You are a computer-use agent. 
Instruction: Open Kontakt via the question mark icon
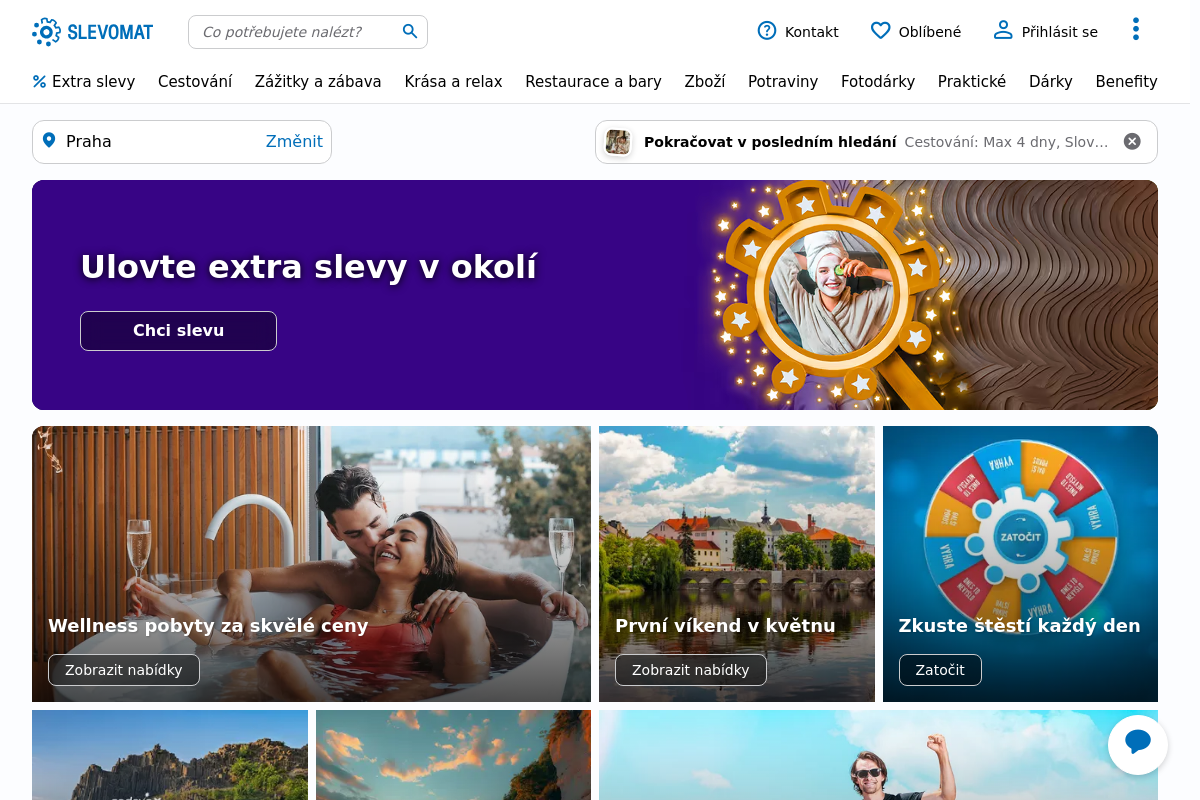[x=766, y=31]
